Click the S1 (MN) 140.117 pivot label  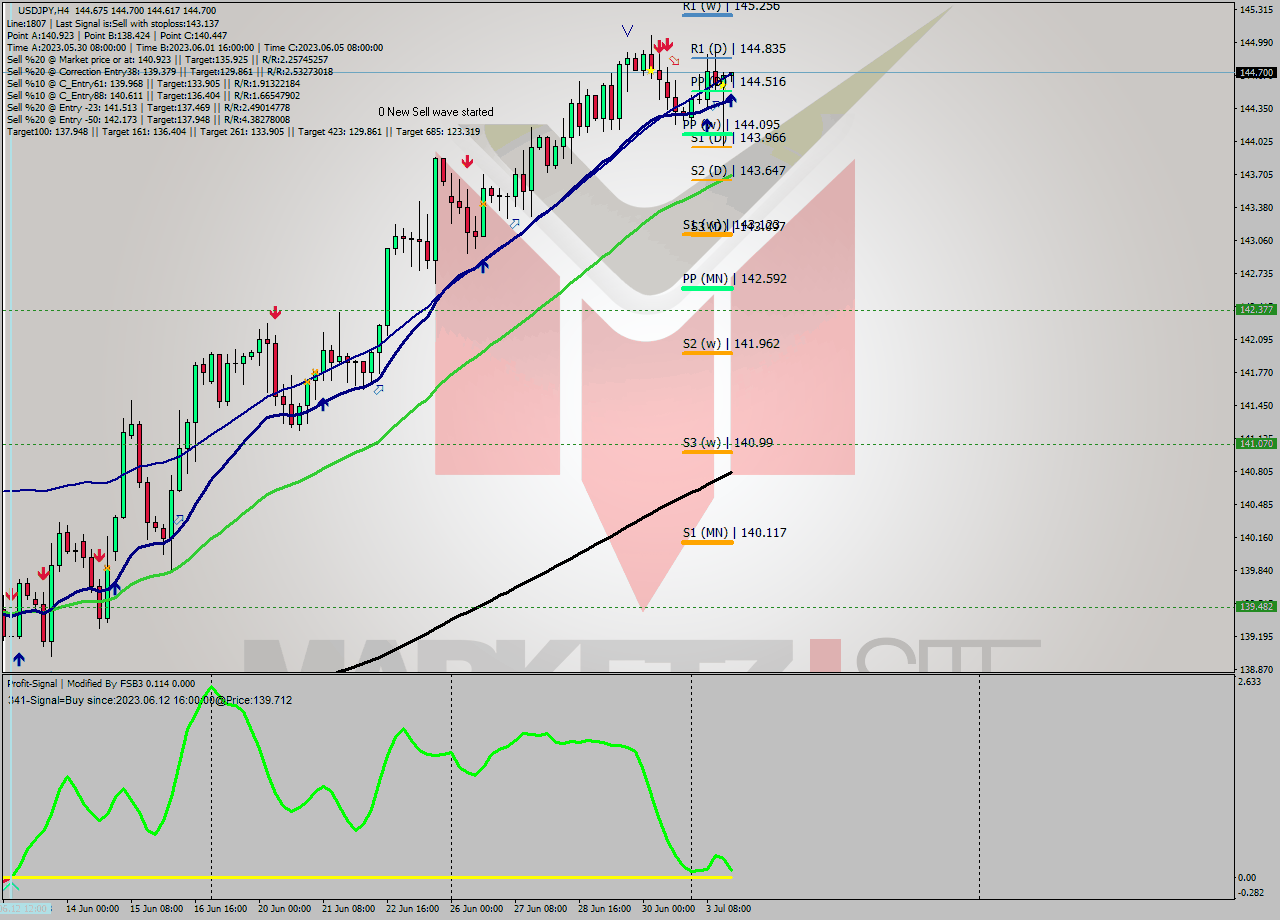click(x=734, y=533)
